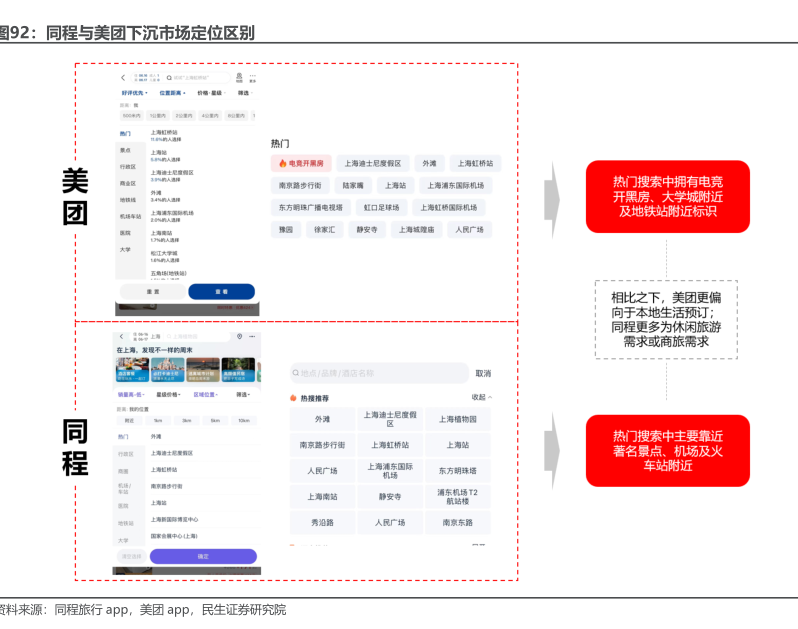This screenshot has height=629, width=798.
Task: Select the 机场车站 category in Meituan sidebar
Action: pyautogui.click(x=130, y=216)
